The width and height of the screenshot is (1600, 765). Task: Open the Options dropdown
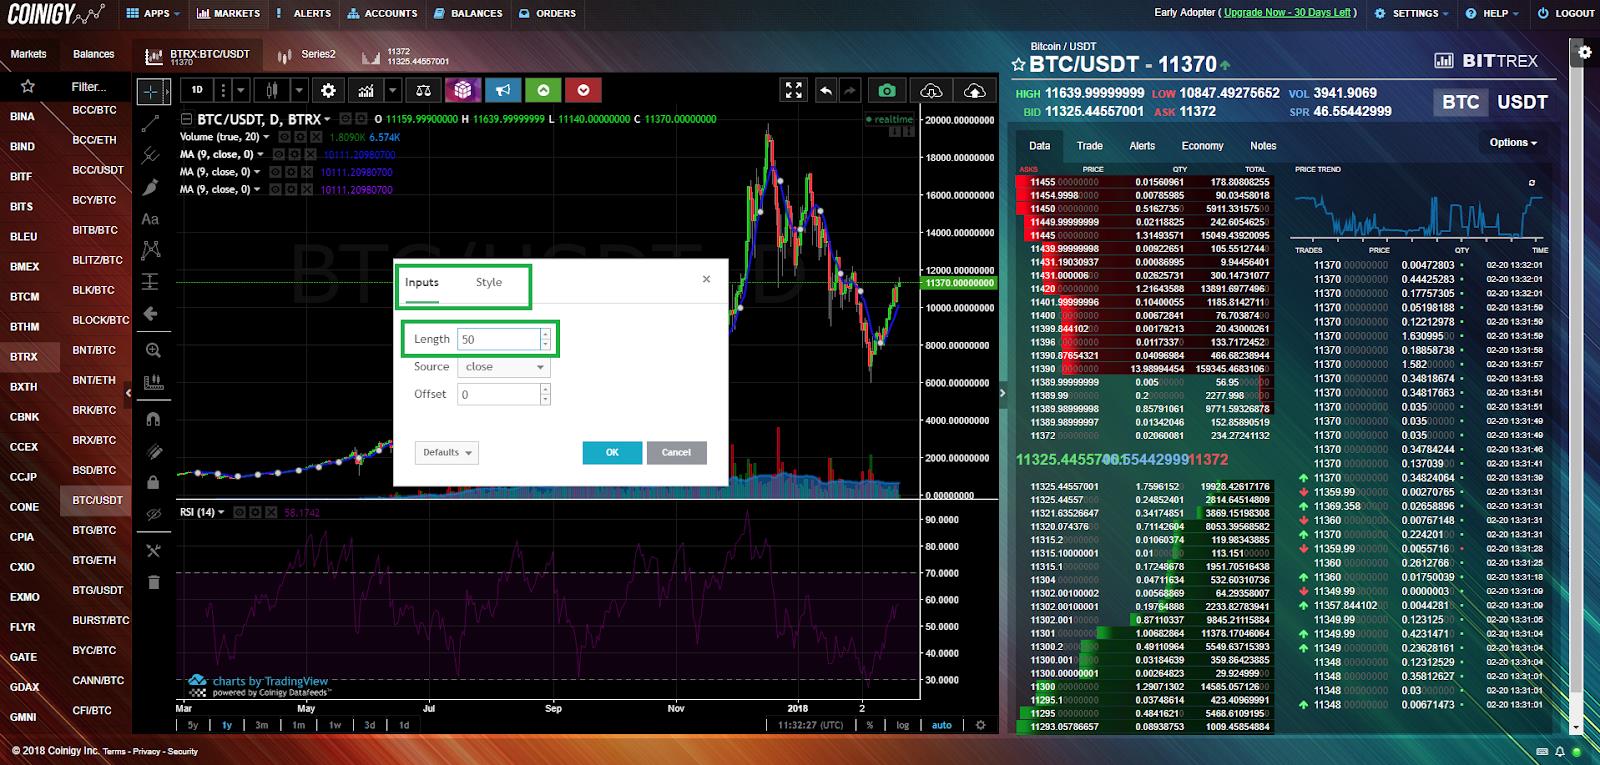click(x=1512, y=143)
